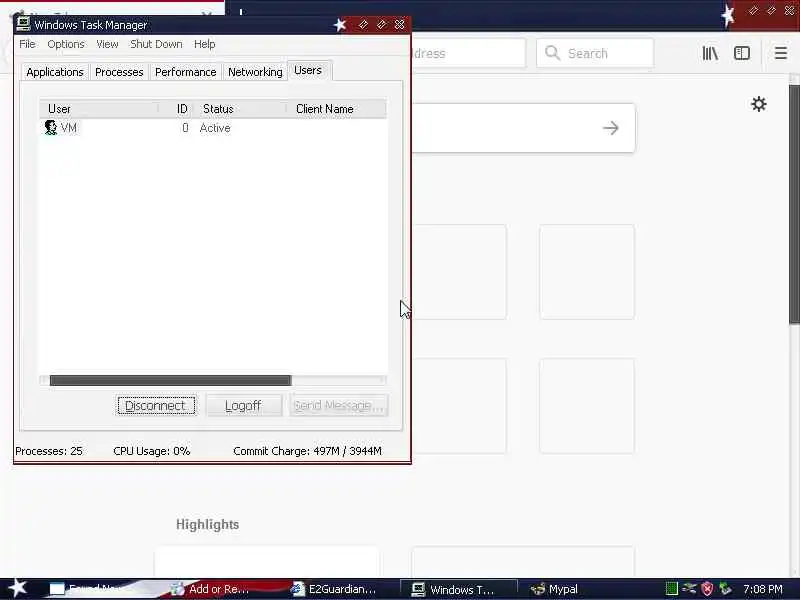Switch to the Networking tab
The image size is (800, 600).
tap(255, 72)
